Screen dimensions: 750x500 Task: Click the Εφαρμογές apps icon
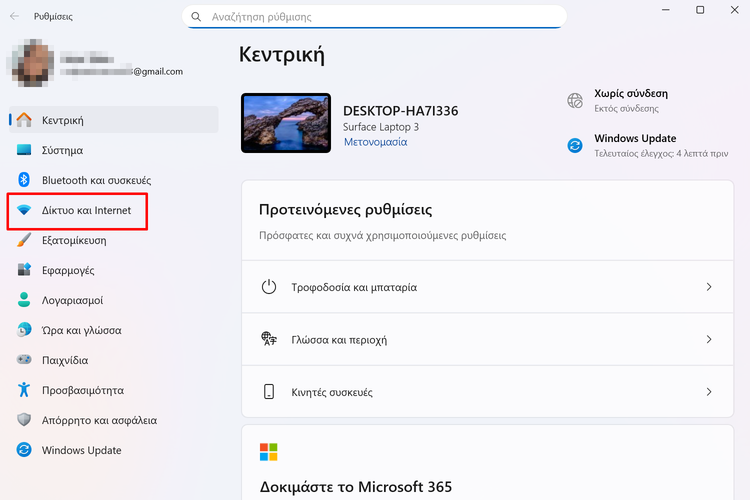tap(25, 270)
